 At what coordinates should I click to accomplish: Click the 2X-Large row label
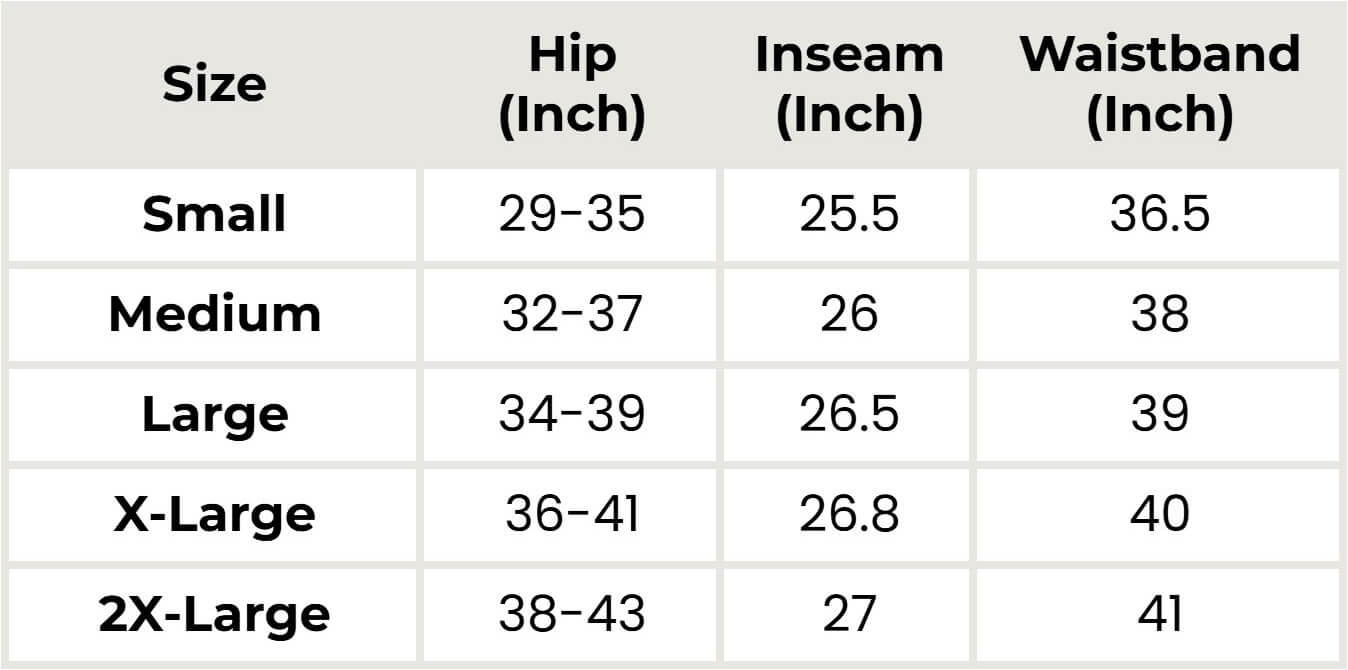tap(214, 614)
